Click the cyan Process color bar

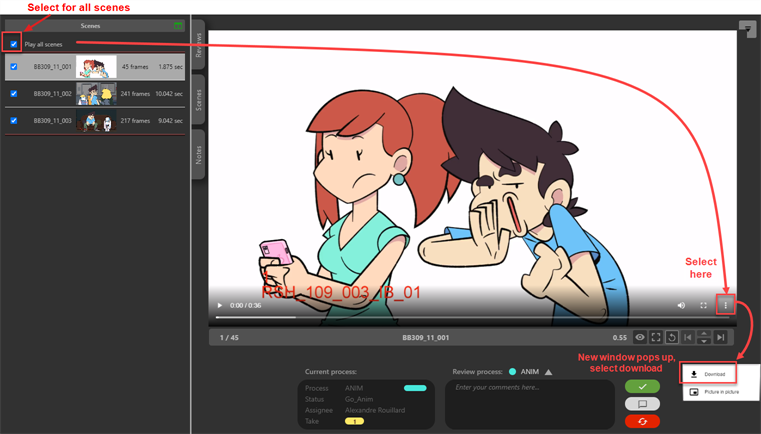415,388
